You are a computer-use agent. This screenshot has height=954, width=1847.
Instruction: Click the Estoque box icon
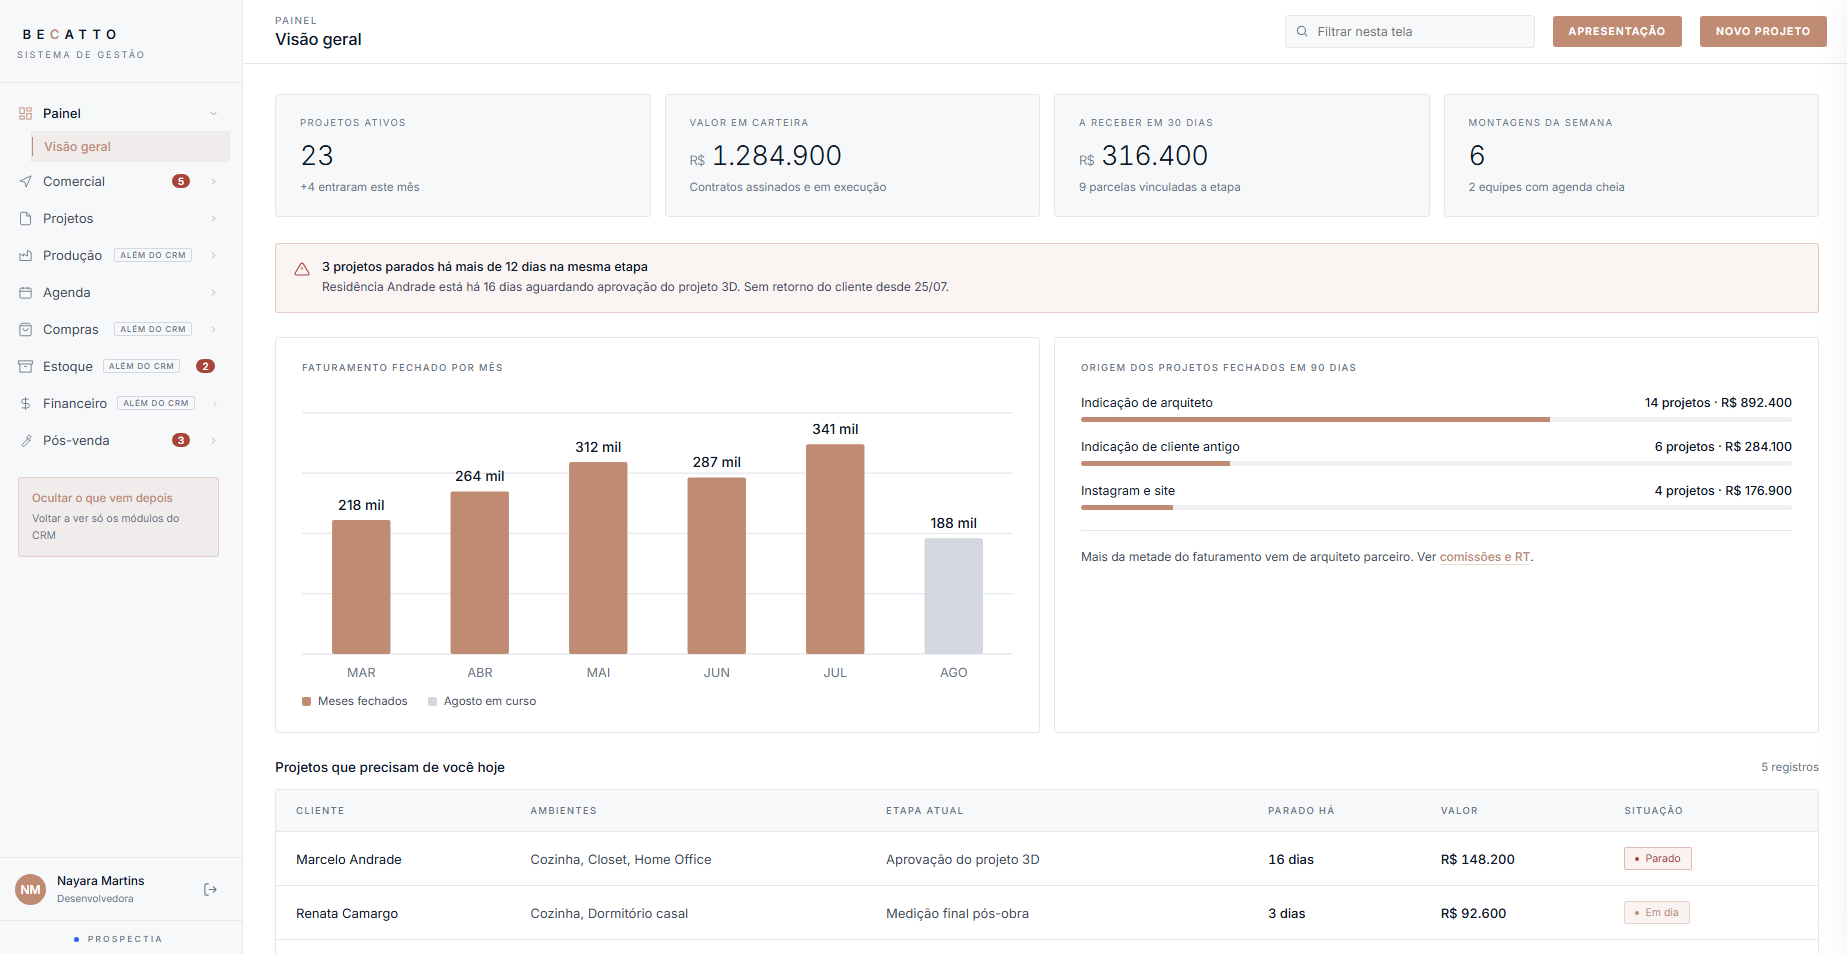click(26, 367)
